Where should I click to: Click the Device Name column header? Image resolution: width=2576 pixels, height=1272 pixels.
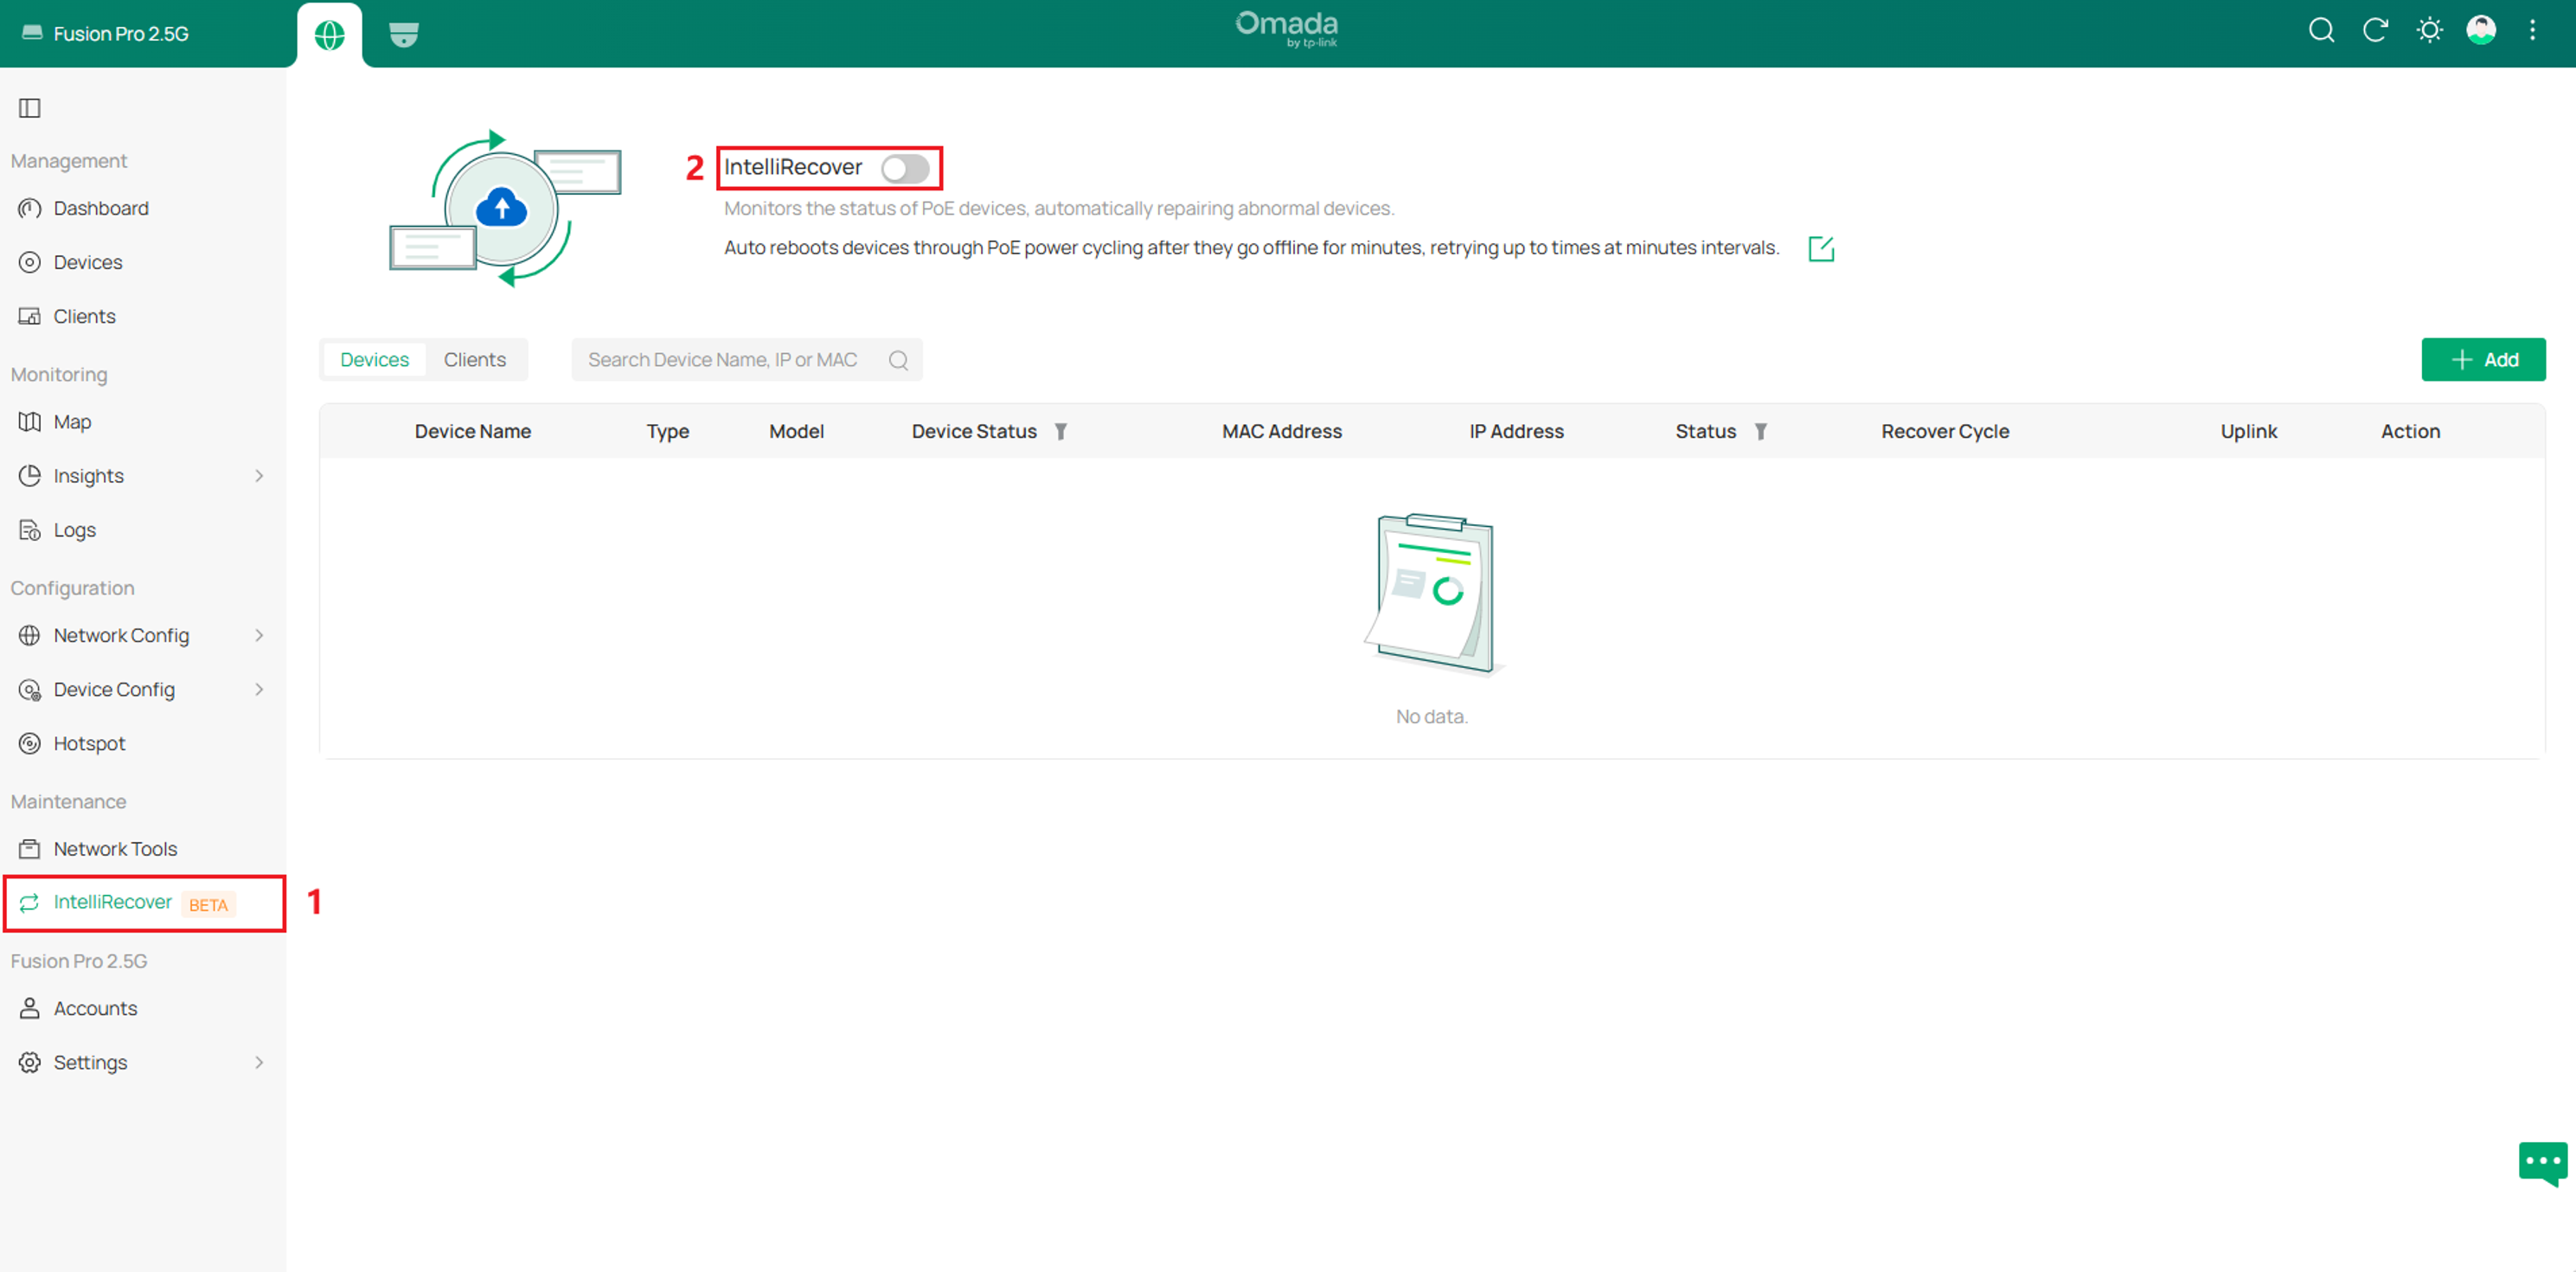(473, 431)
